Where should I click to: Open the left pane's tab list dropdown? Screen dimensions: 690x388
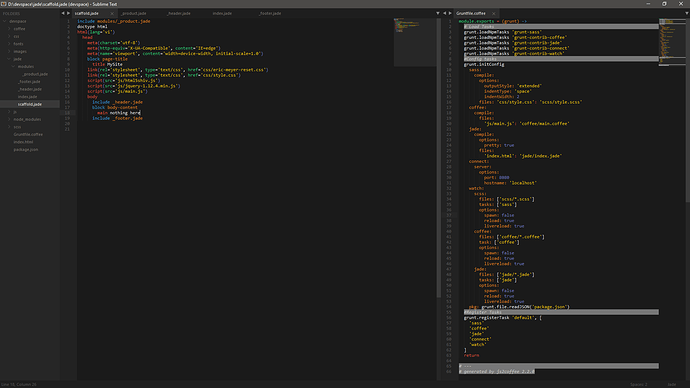437,13
